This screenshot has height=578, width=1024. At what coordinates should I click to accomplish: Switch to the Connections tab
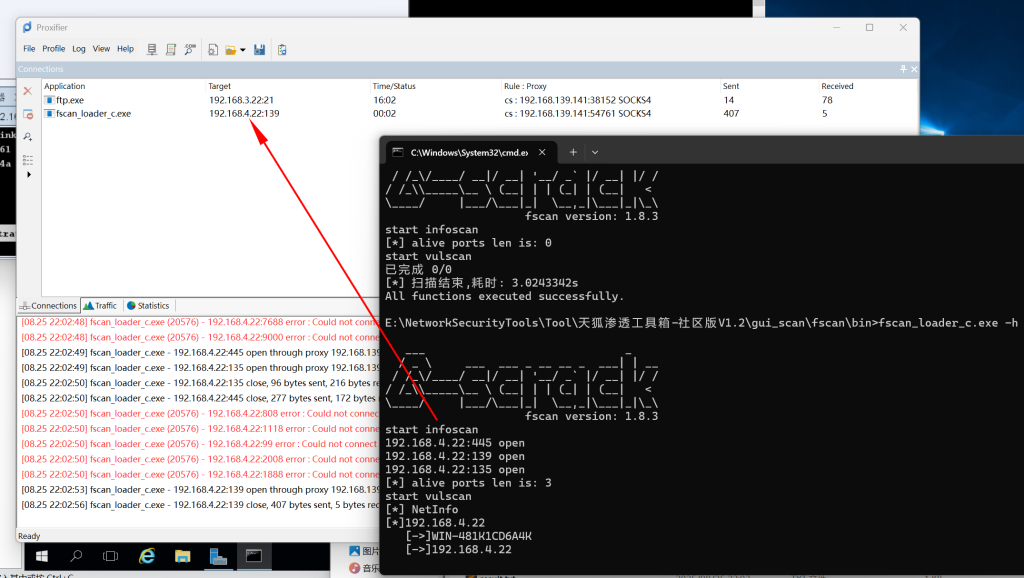(48, 306)
